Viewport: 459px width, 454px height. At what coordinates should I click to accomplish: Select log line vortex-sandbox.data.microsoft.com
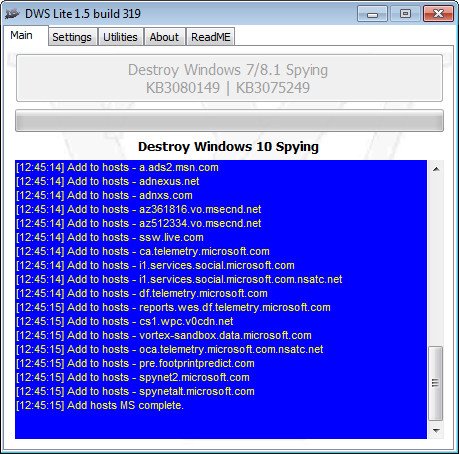tap(164, 335)
